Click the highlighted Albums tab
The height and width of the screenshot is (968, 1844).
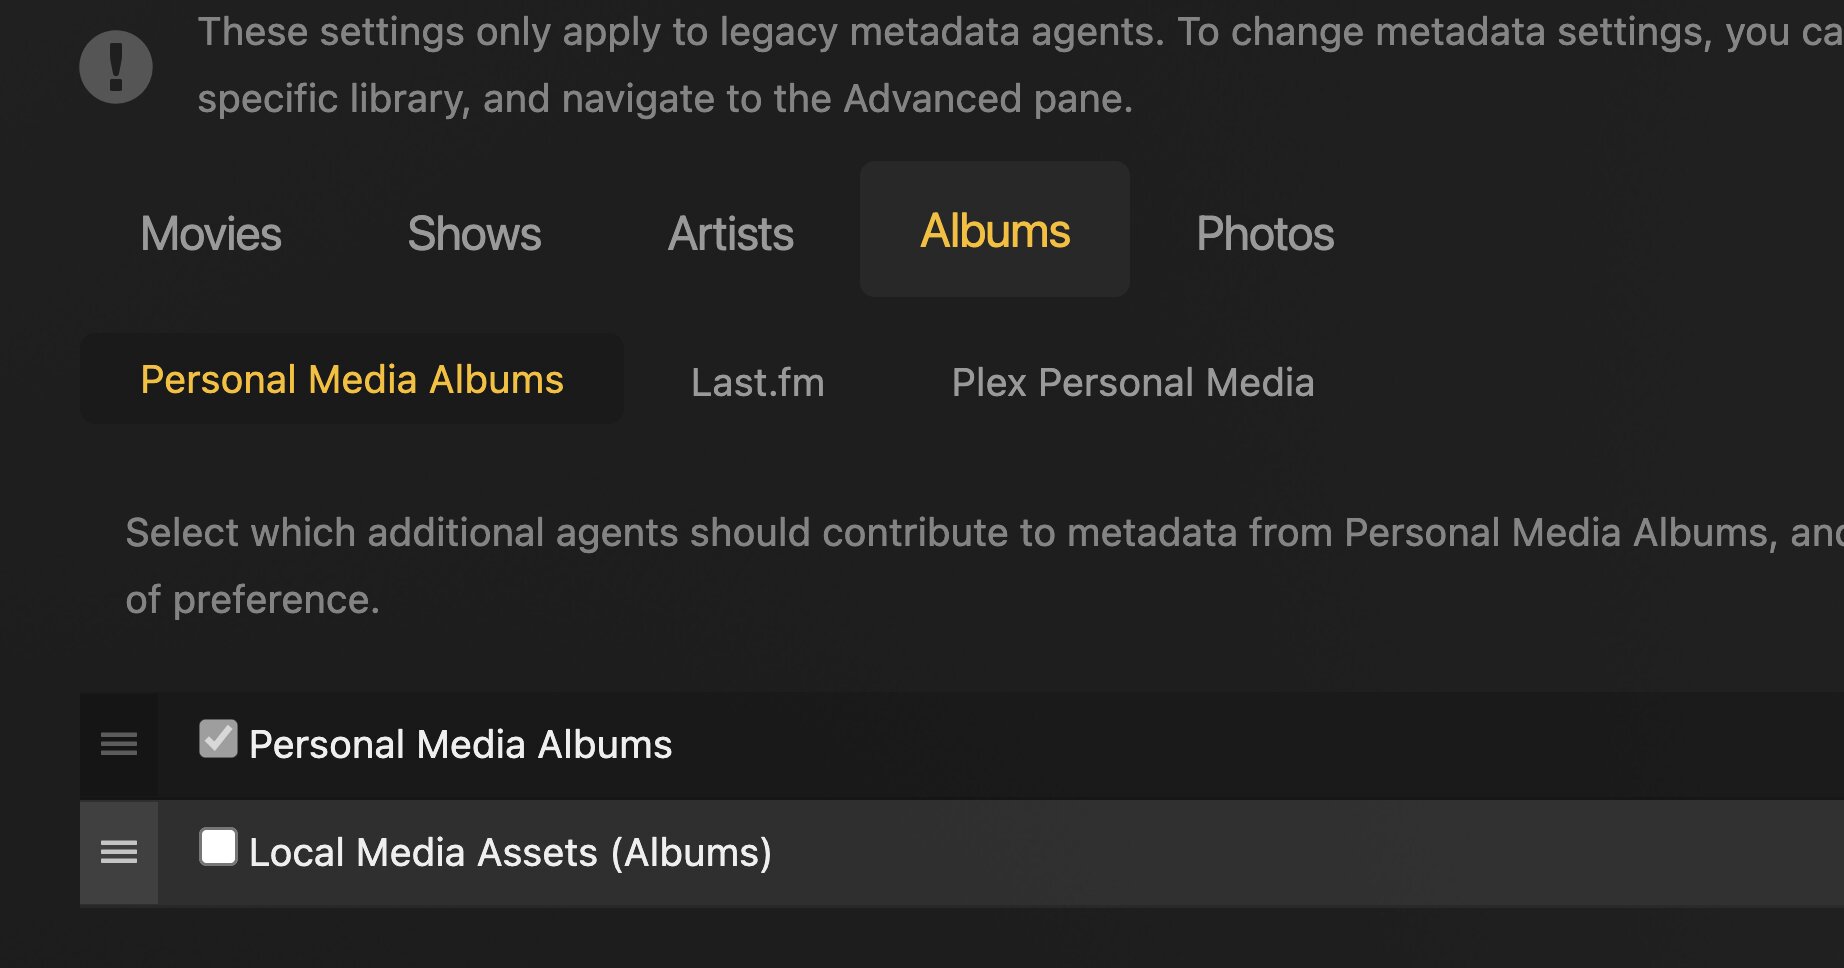(x=995, y=231)
